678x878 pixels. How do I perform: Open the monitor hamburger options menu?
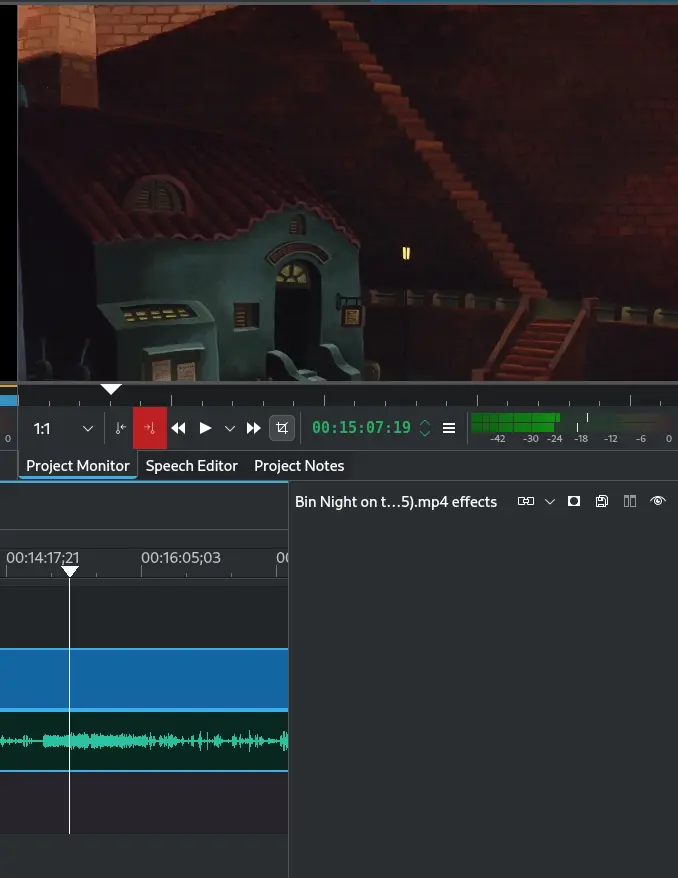click(x=448, y=428)
